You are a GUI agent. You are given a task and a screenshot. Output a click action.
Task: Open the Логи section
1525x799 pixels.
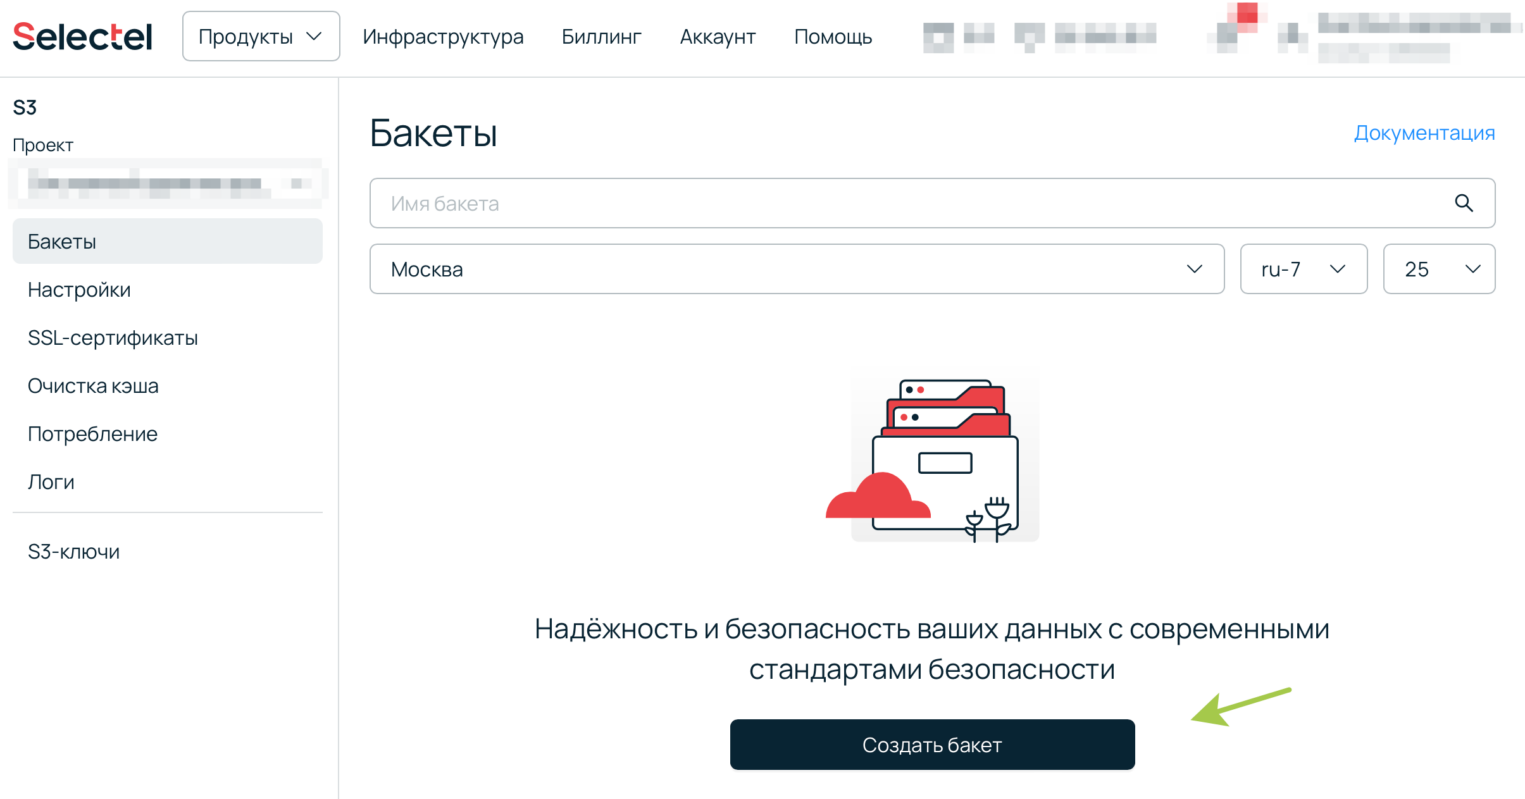point(50,481)
